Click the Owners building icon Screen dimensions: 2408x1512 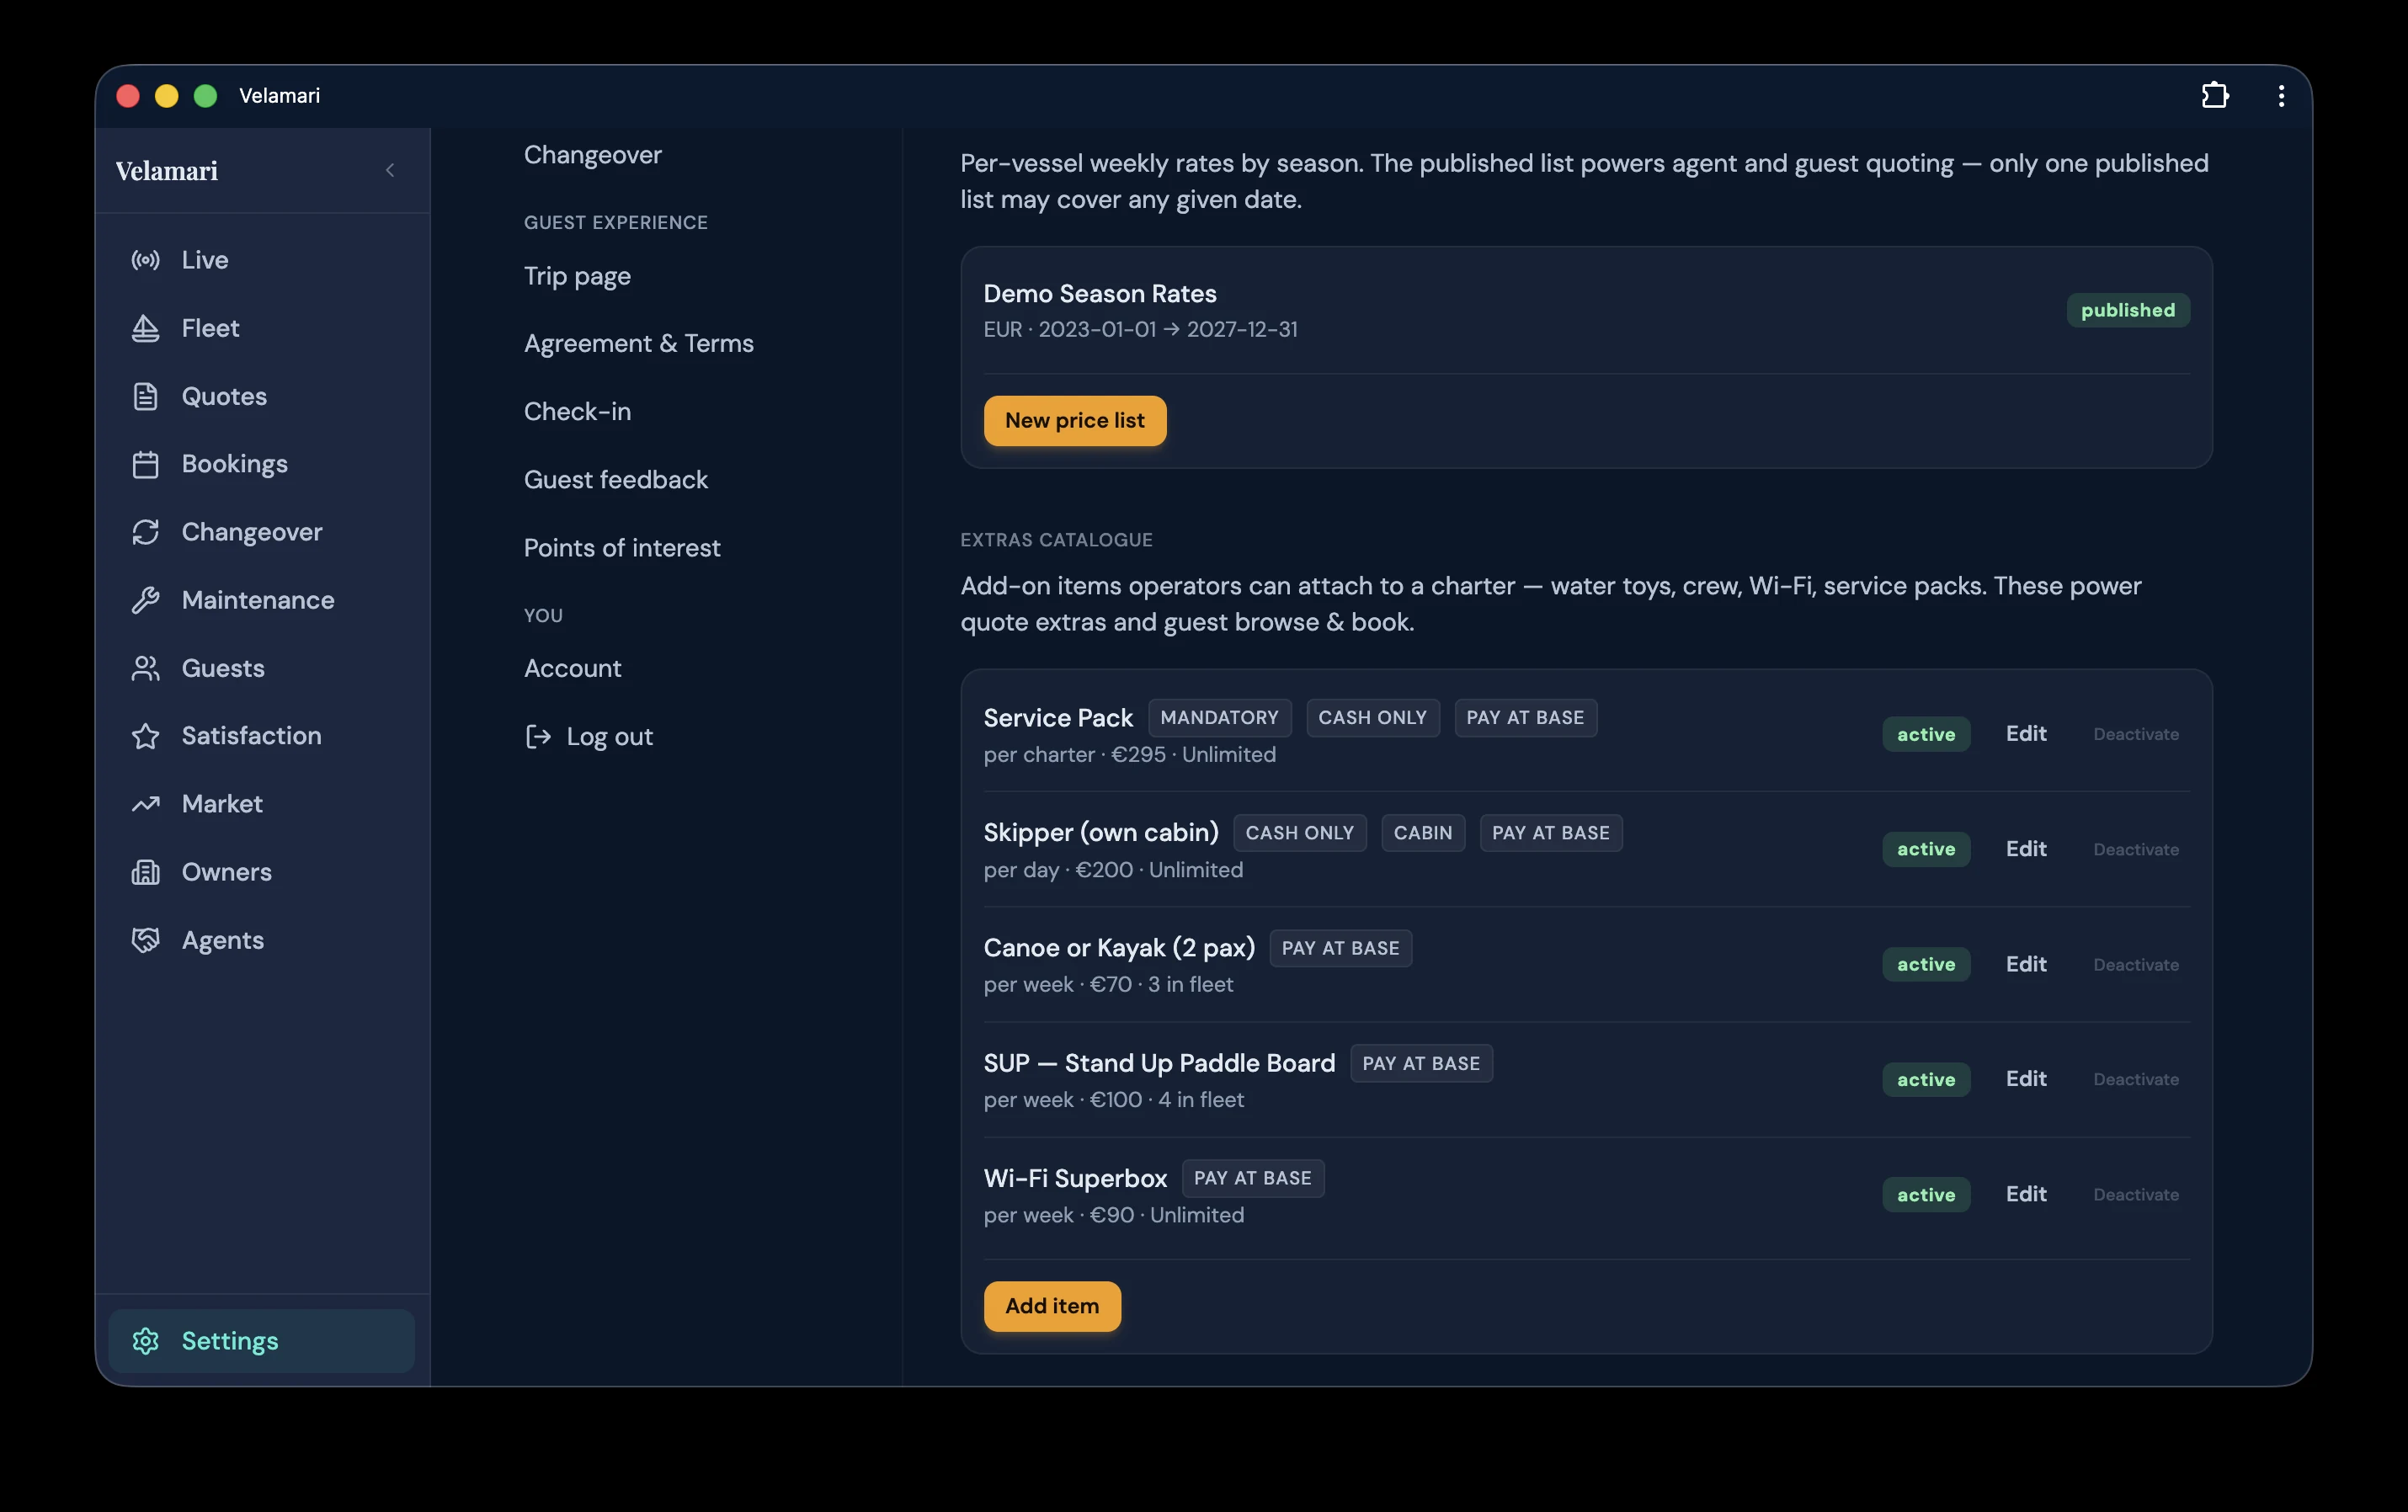coord(146,872)
